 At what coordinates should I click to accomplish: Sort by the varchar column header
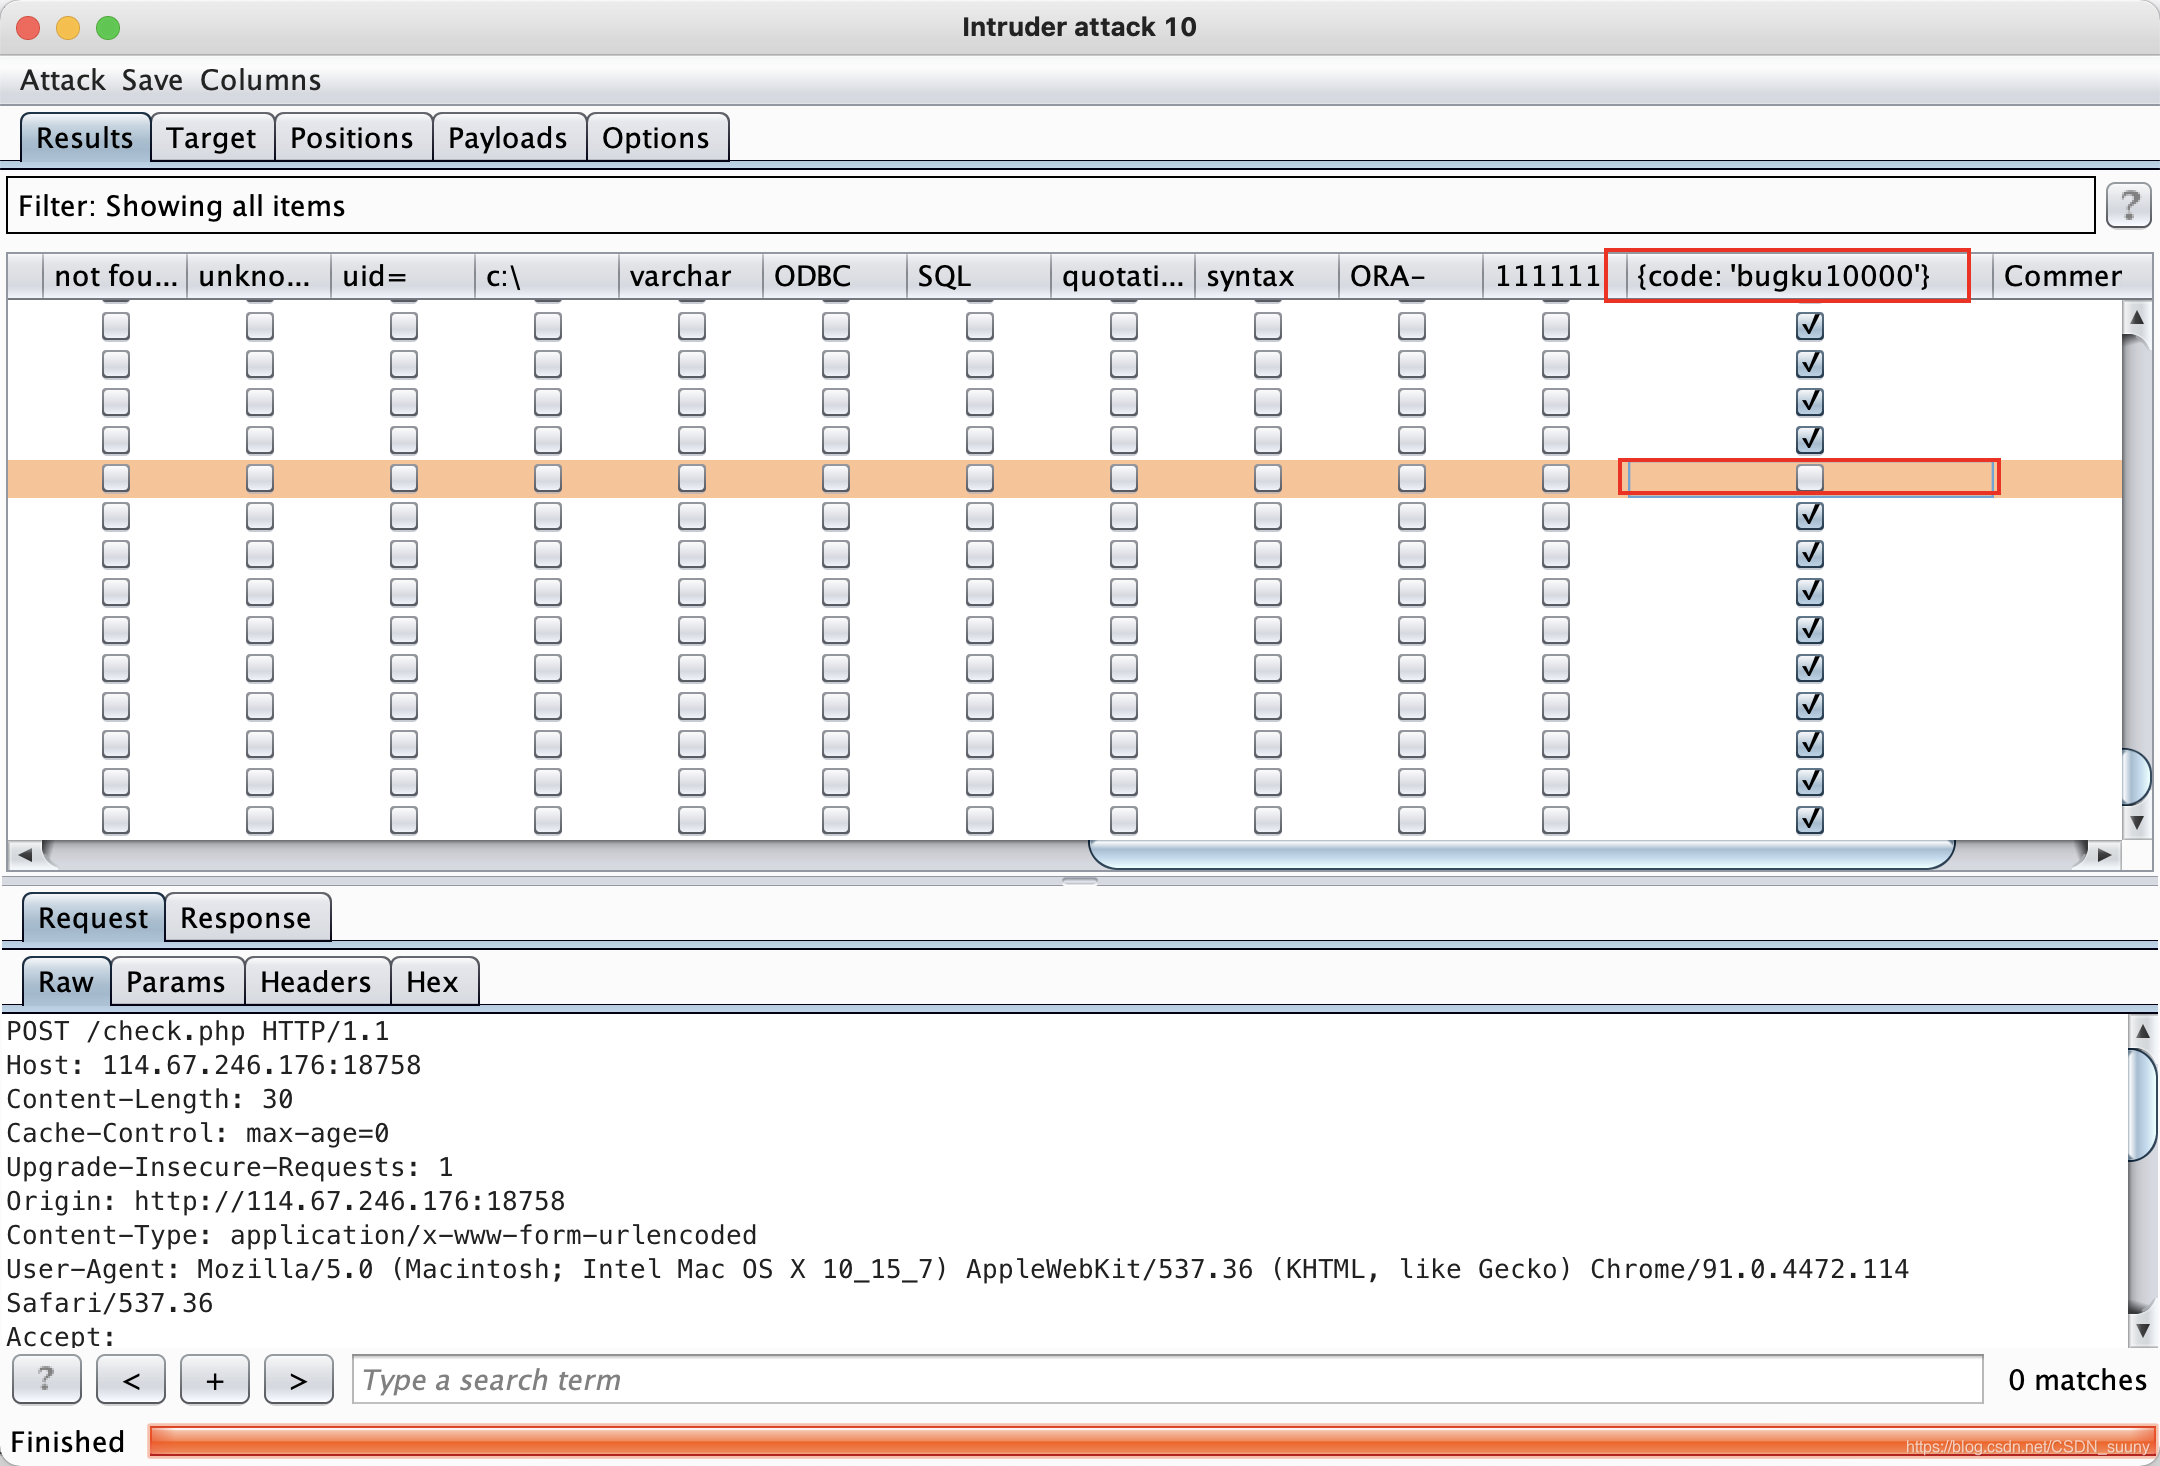coord(690,276)
